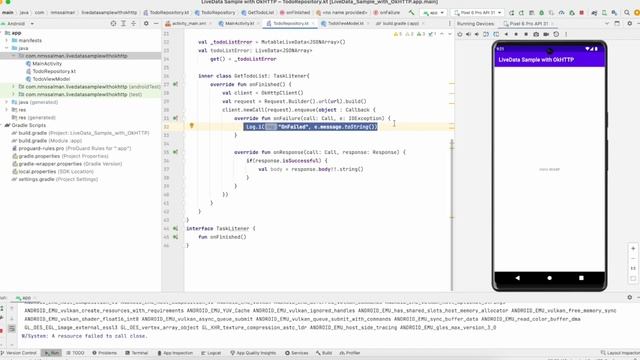Open Pixel 6 Pro API 31 device dropdown
640x360 pixels.
[478, 13]
